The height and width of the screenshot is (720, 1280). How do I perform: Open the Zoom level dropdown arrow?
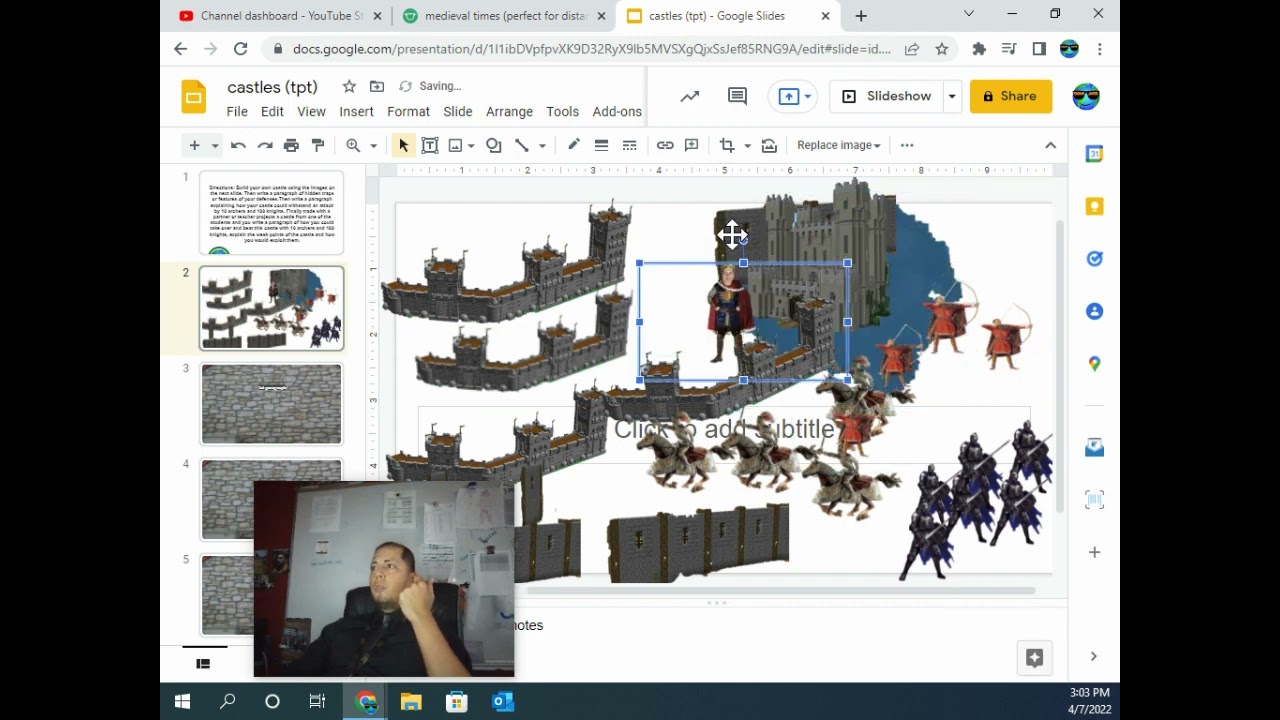point(373,146)
